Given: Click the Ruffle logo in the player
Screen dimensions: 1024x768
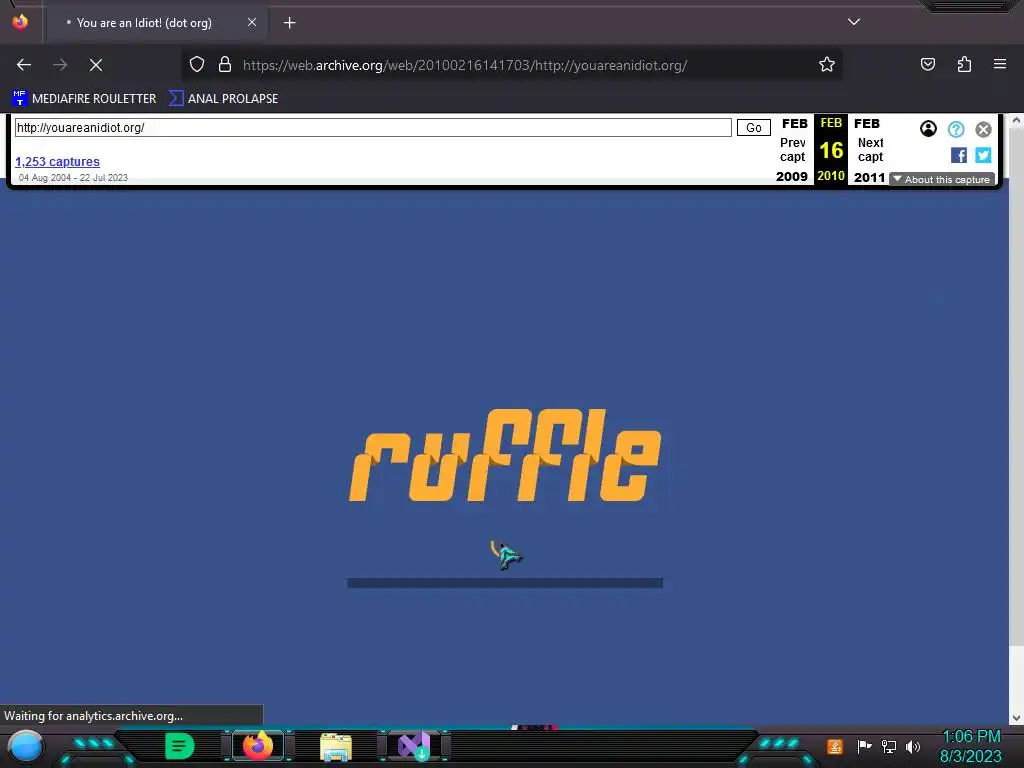Looking at the screenshot, I should coord(505,455).
